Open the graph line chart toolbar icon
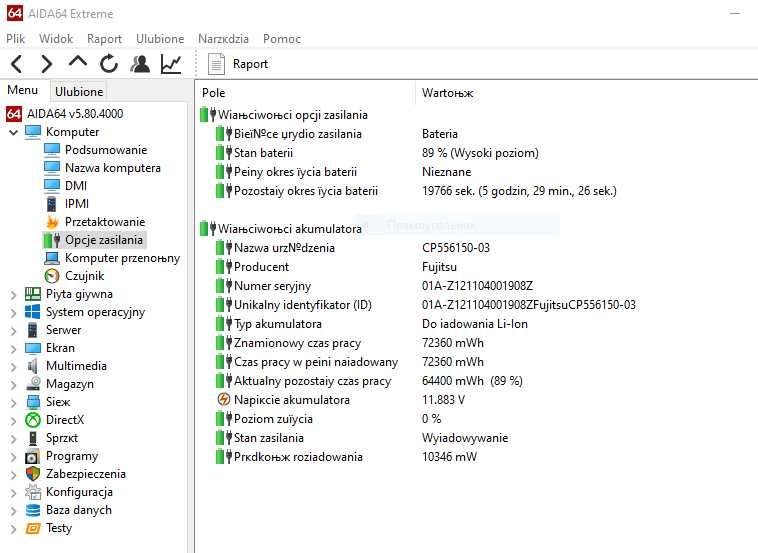758x553 pixels. point(171,64)
